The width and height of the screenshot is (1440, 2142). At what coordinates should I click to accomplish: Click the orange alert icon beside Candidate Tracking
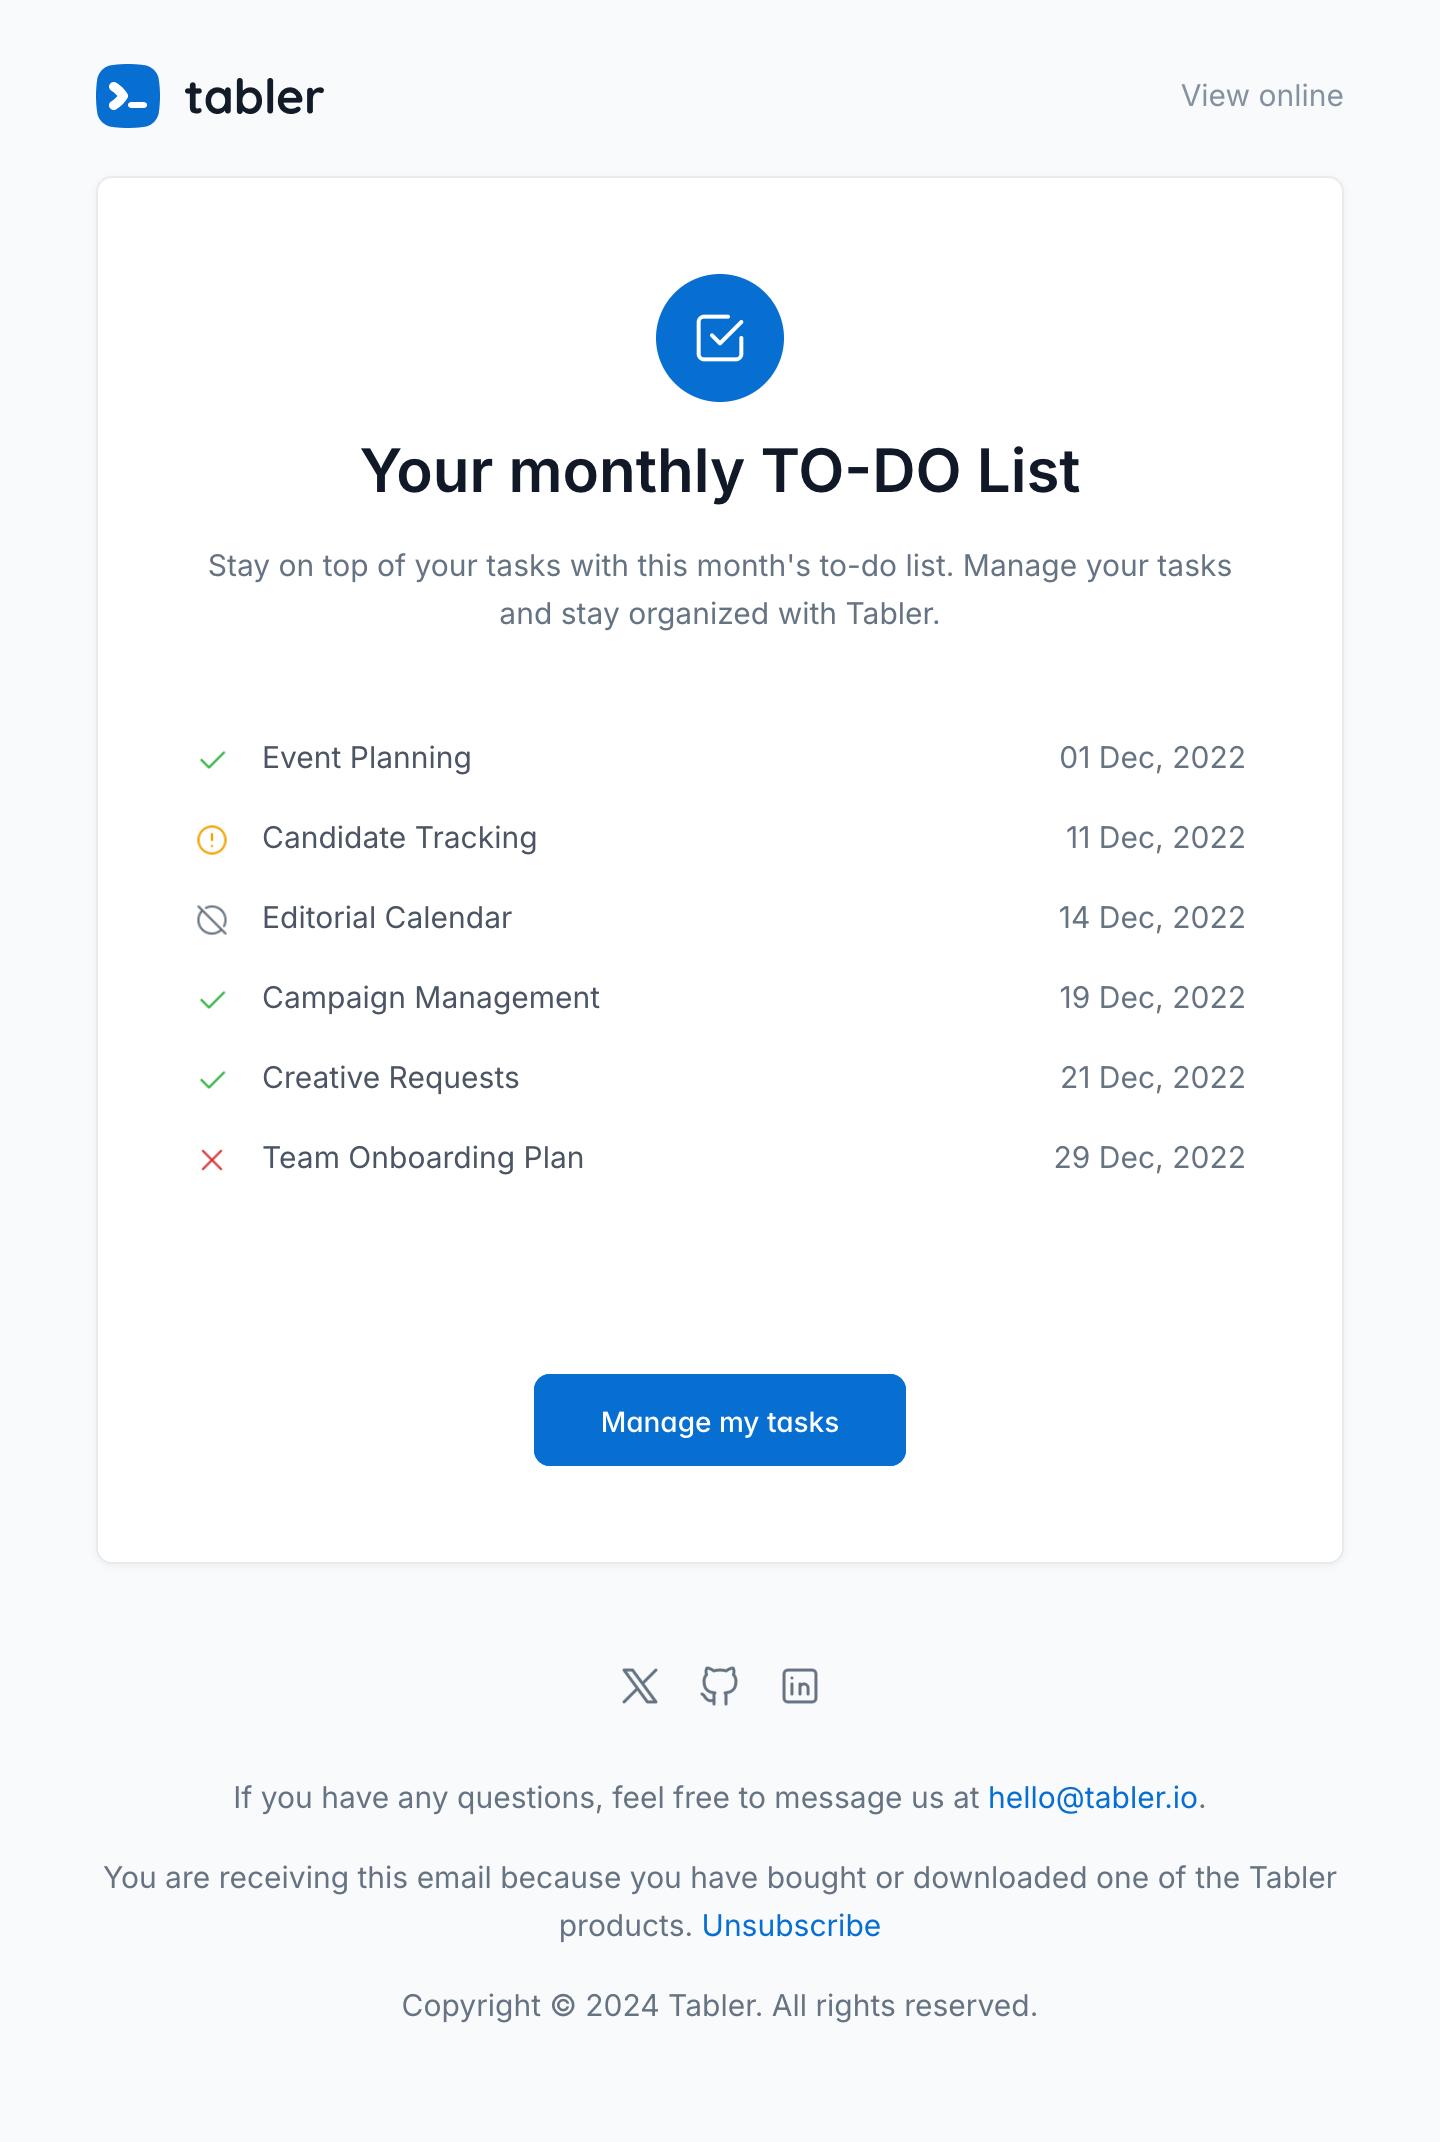(212, 839)
